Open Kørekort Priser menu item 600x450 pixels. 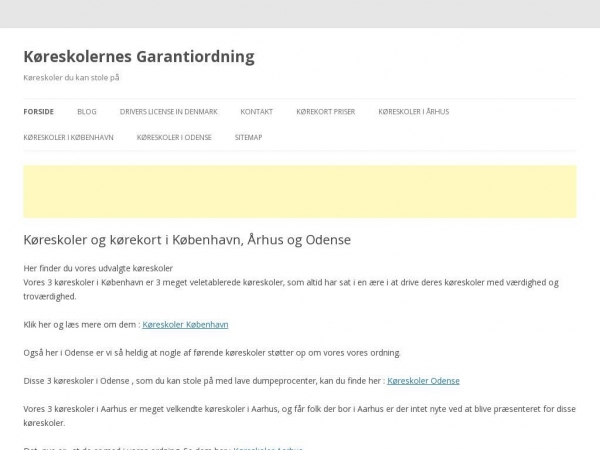tap(326, 112)
